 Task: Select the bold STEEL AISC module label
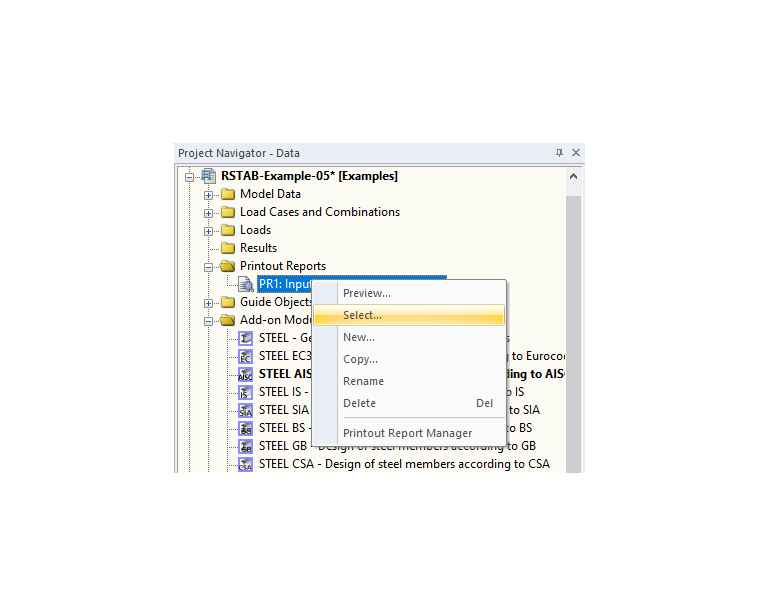click(x=285, y=374)
